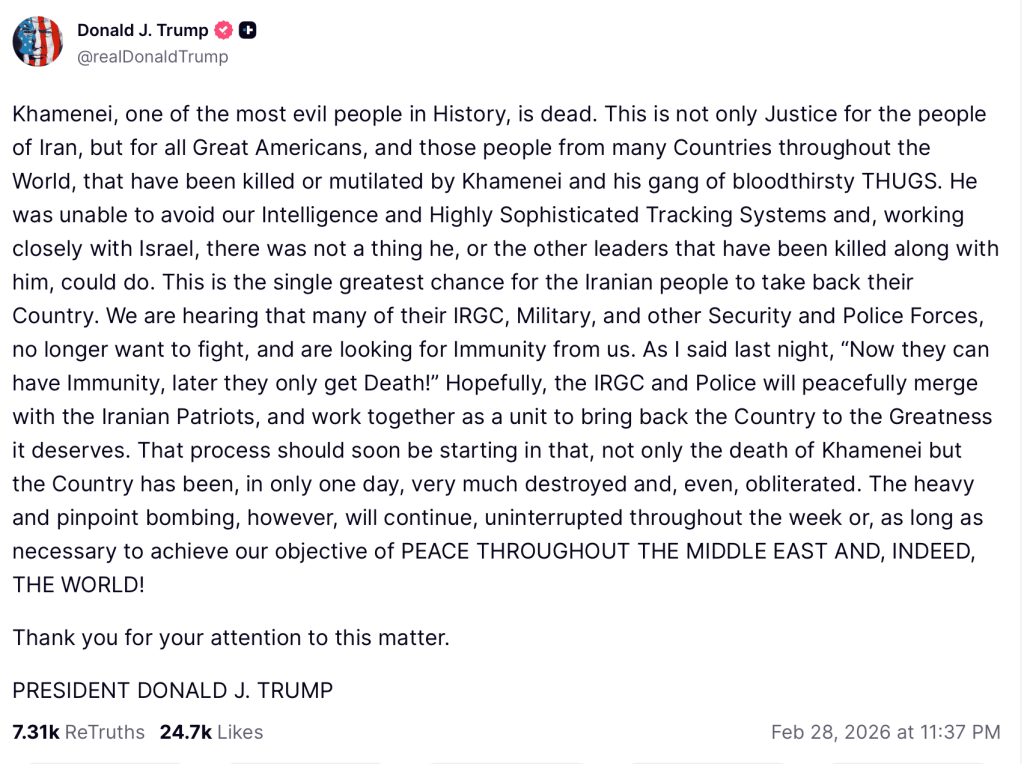Open the Donald J. Trump display name
The image size is (1024, 764).
142,30
